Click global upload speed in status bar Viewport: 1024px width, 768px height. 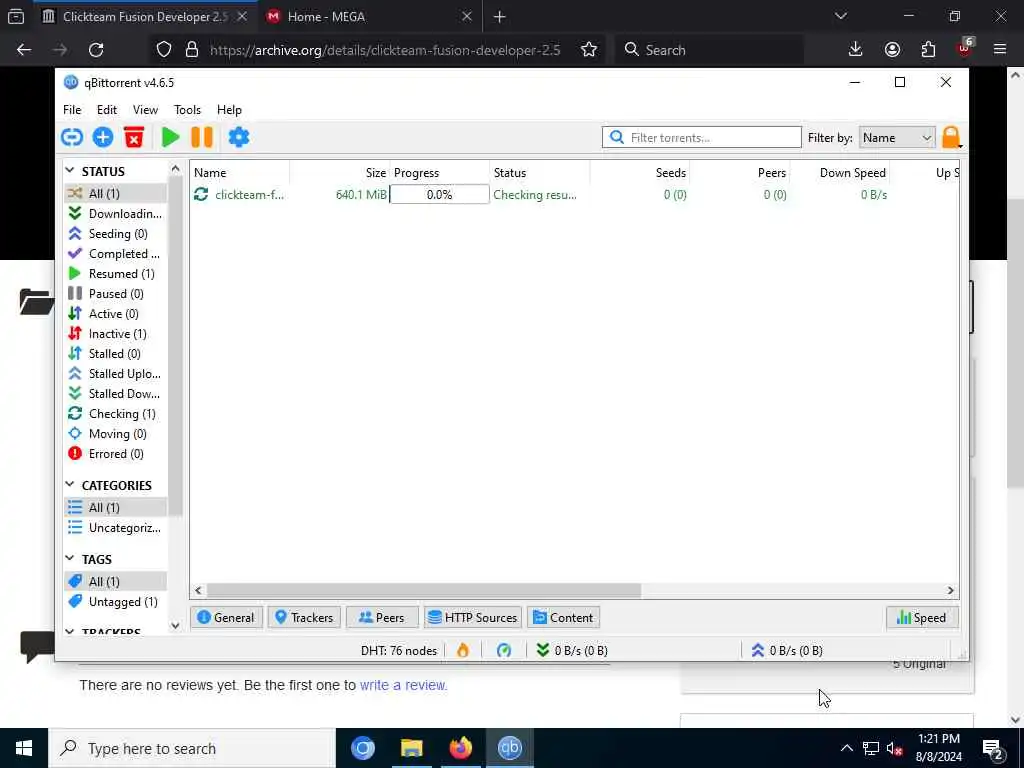[787, 650]
